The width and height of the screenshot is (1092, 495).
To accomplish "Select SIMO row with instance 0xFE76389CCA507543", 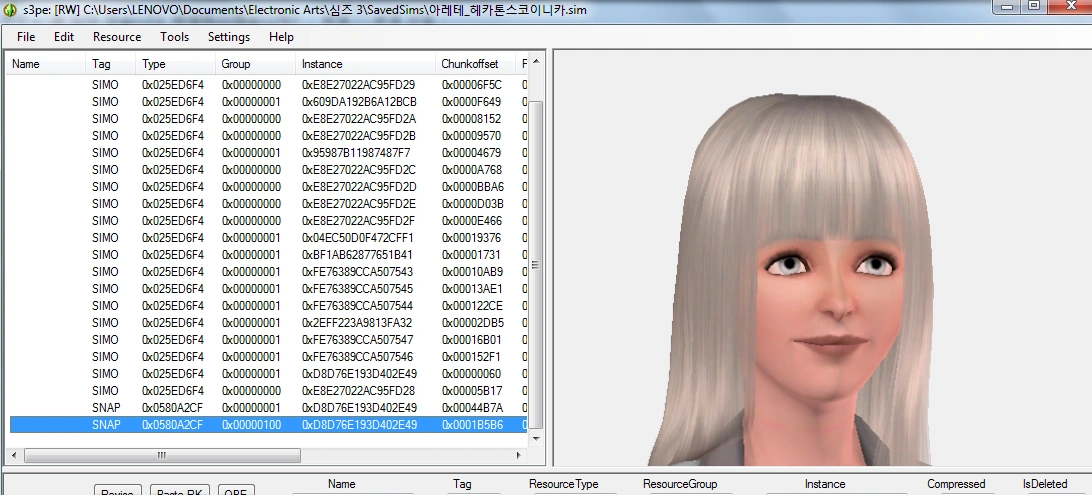I will coord(268,272).
